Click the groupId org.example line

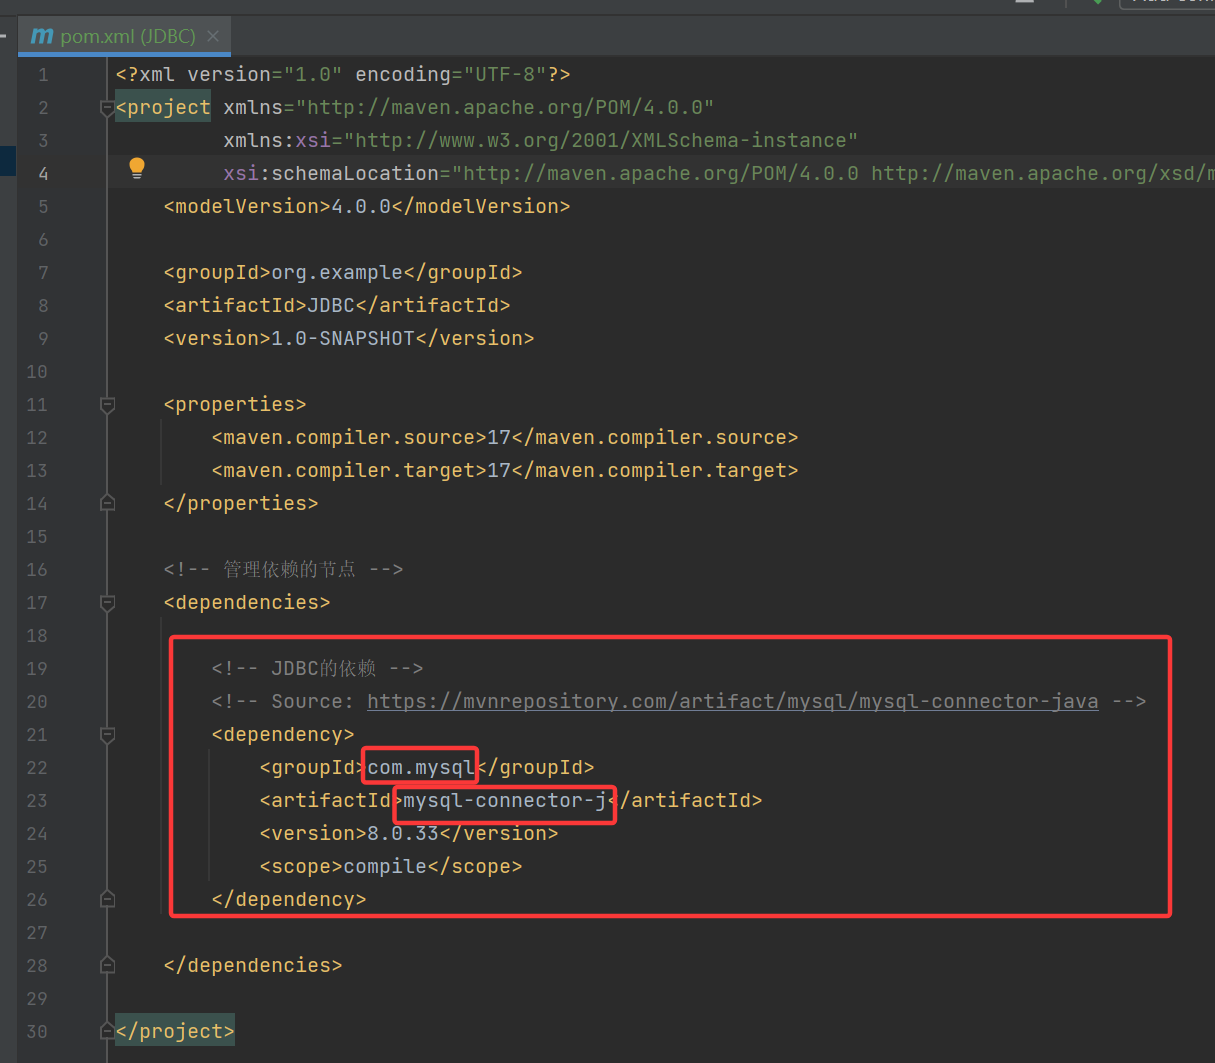pyautogui.click(x=343, y=272)
